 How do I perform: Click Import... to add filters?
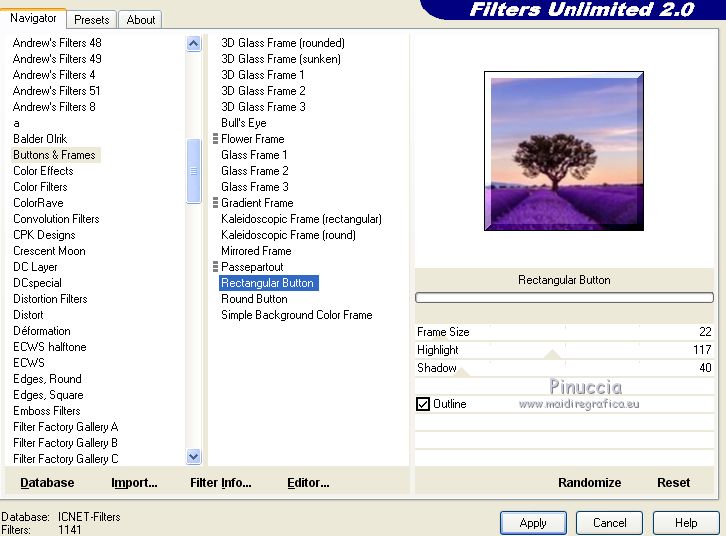coord(134,482)
